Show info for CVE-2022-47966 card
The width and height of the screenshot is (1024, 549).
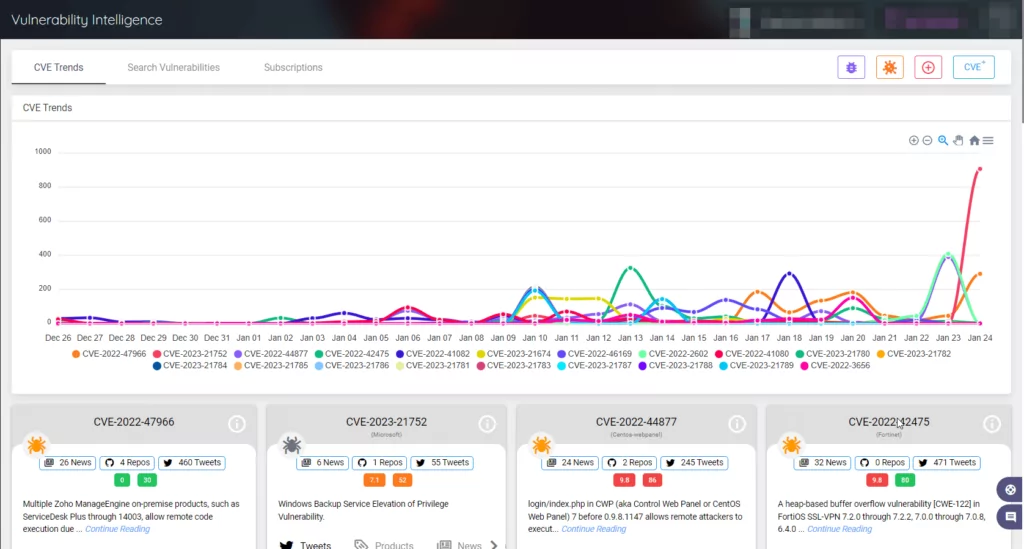(x=236, y=424)
